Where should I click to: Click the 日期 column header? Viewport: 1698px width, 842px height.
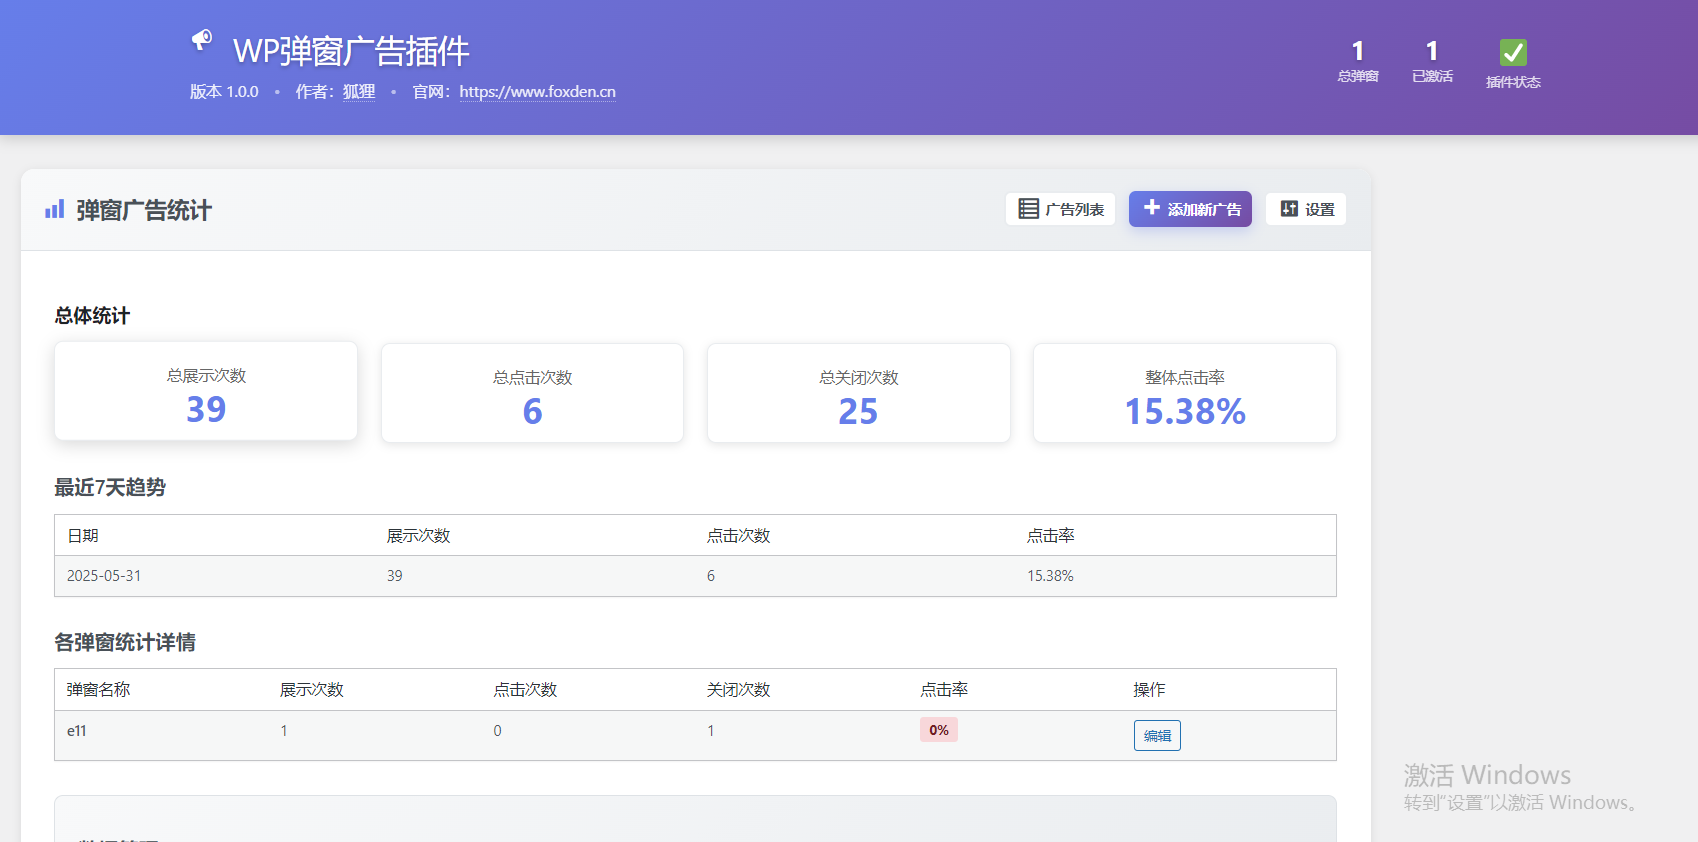[83, 535]
